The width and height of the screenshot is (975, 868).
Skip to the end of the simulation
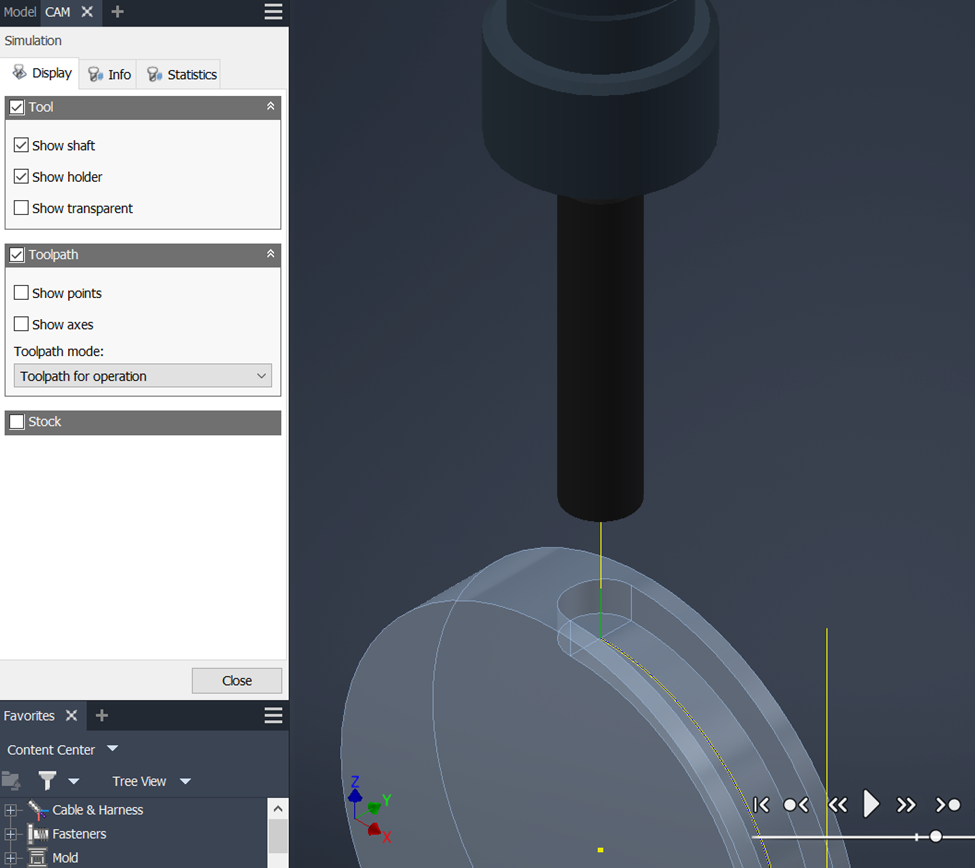coord(947,804)
